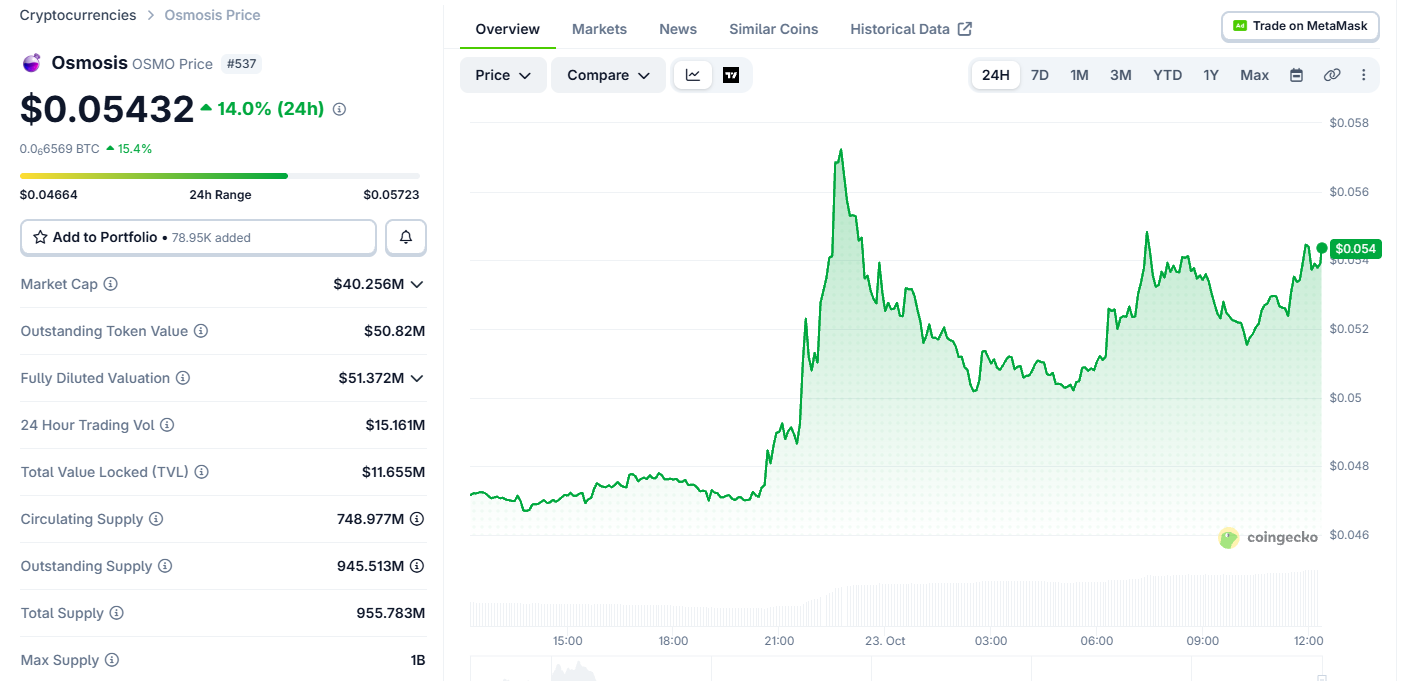1401x681 pixels.
Task: Open the chart three-dot options menu
Action: click(x=1364, y=75)
